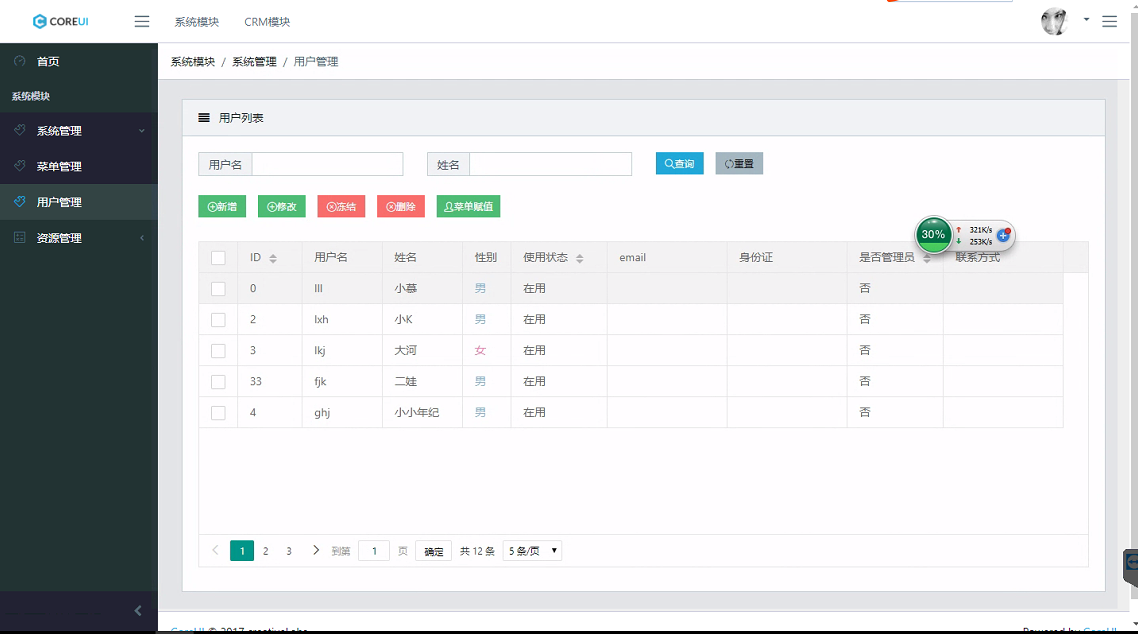Image resolution: width=1138 pixels, height=634 pixels.
Task: Open the CRM模块 top menu
Action: pyautogui.click(x=267, y=22)
